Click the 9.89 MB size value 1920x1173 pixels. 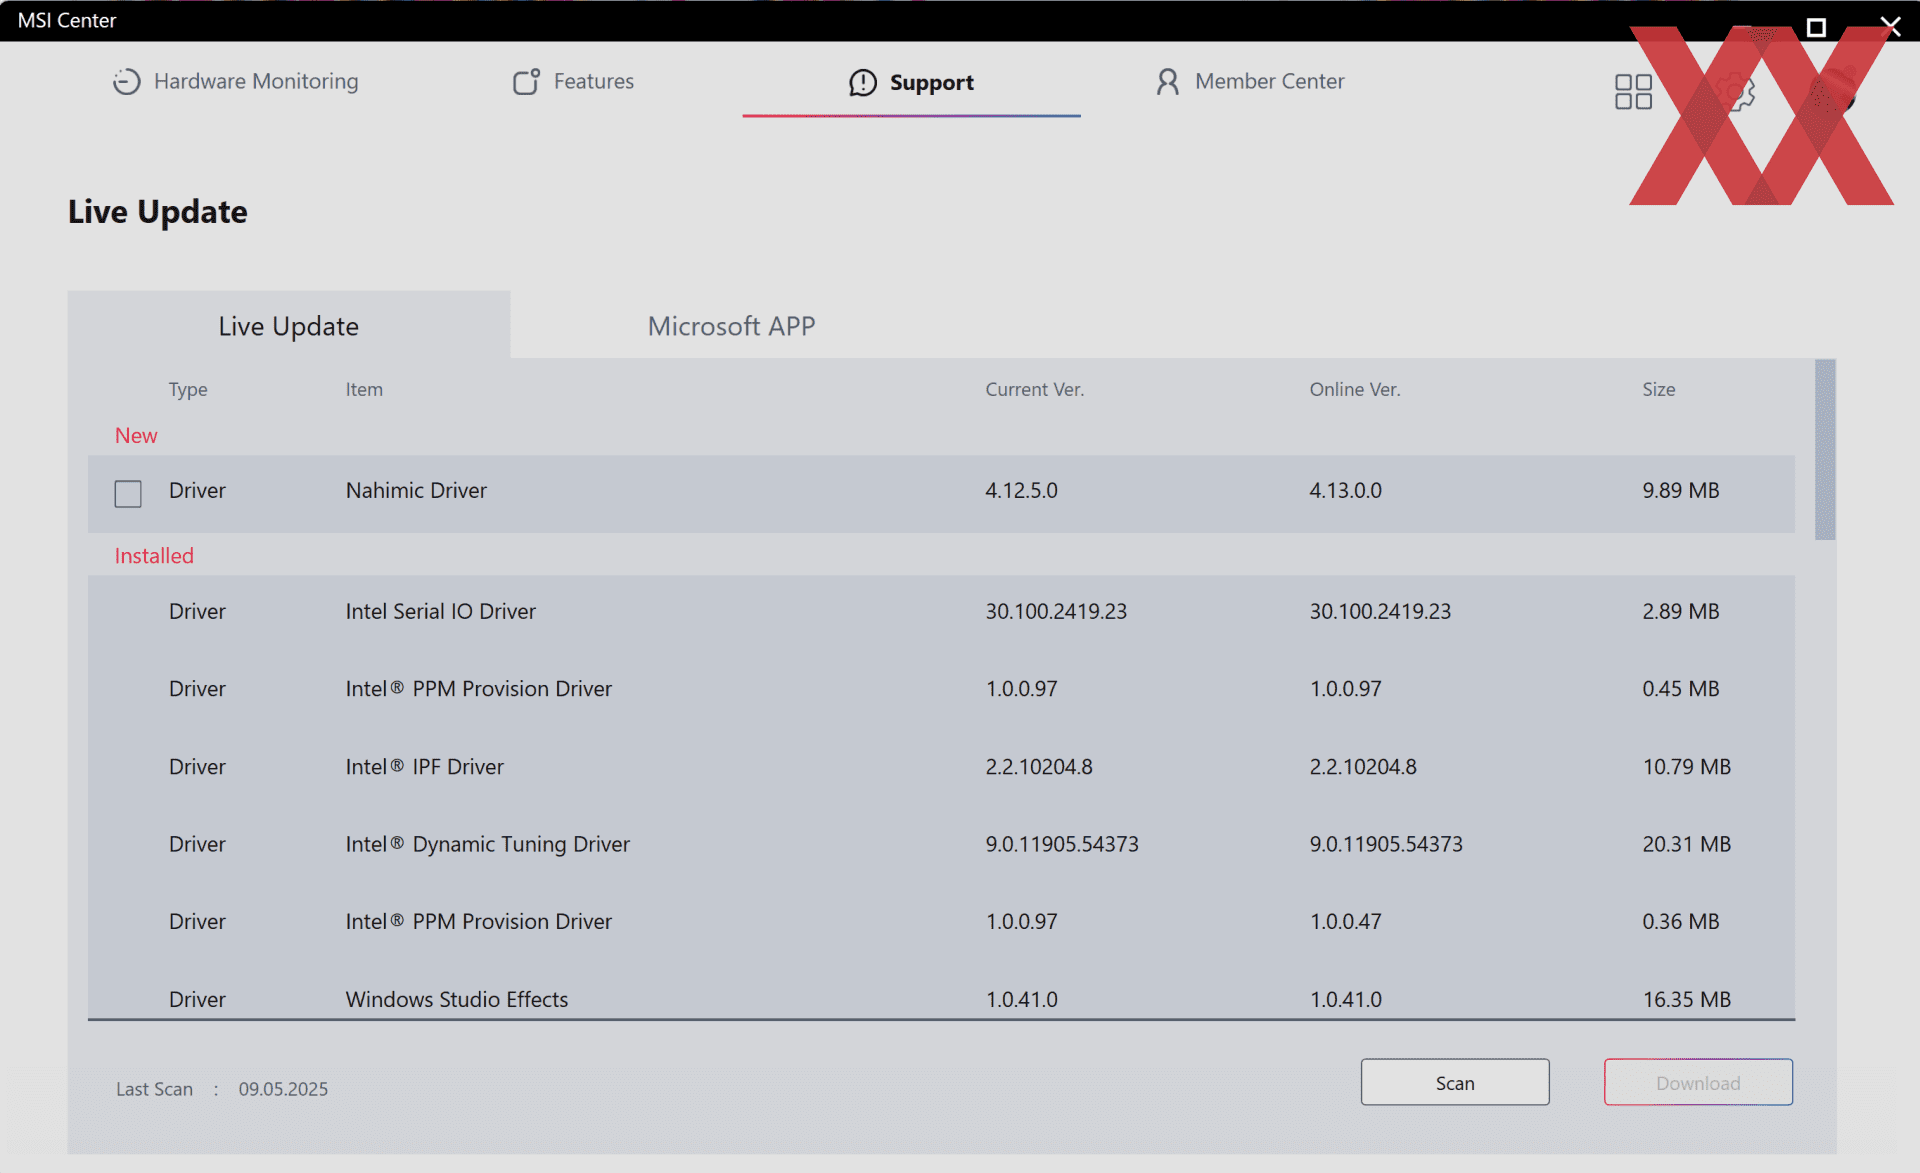(1680, 490)
